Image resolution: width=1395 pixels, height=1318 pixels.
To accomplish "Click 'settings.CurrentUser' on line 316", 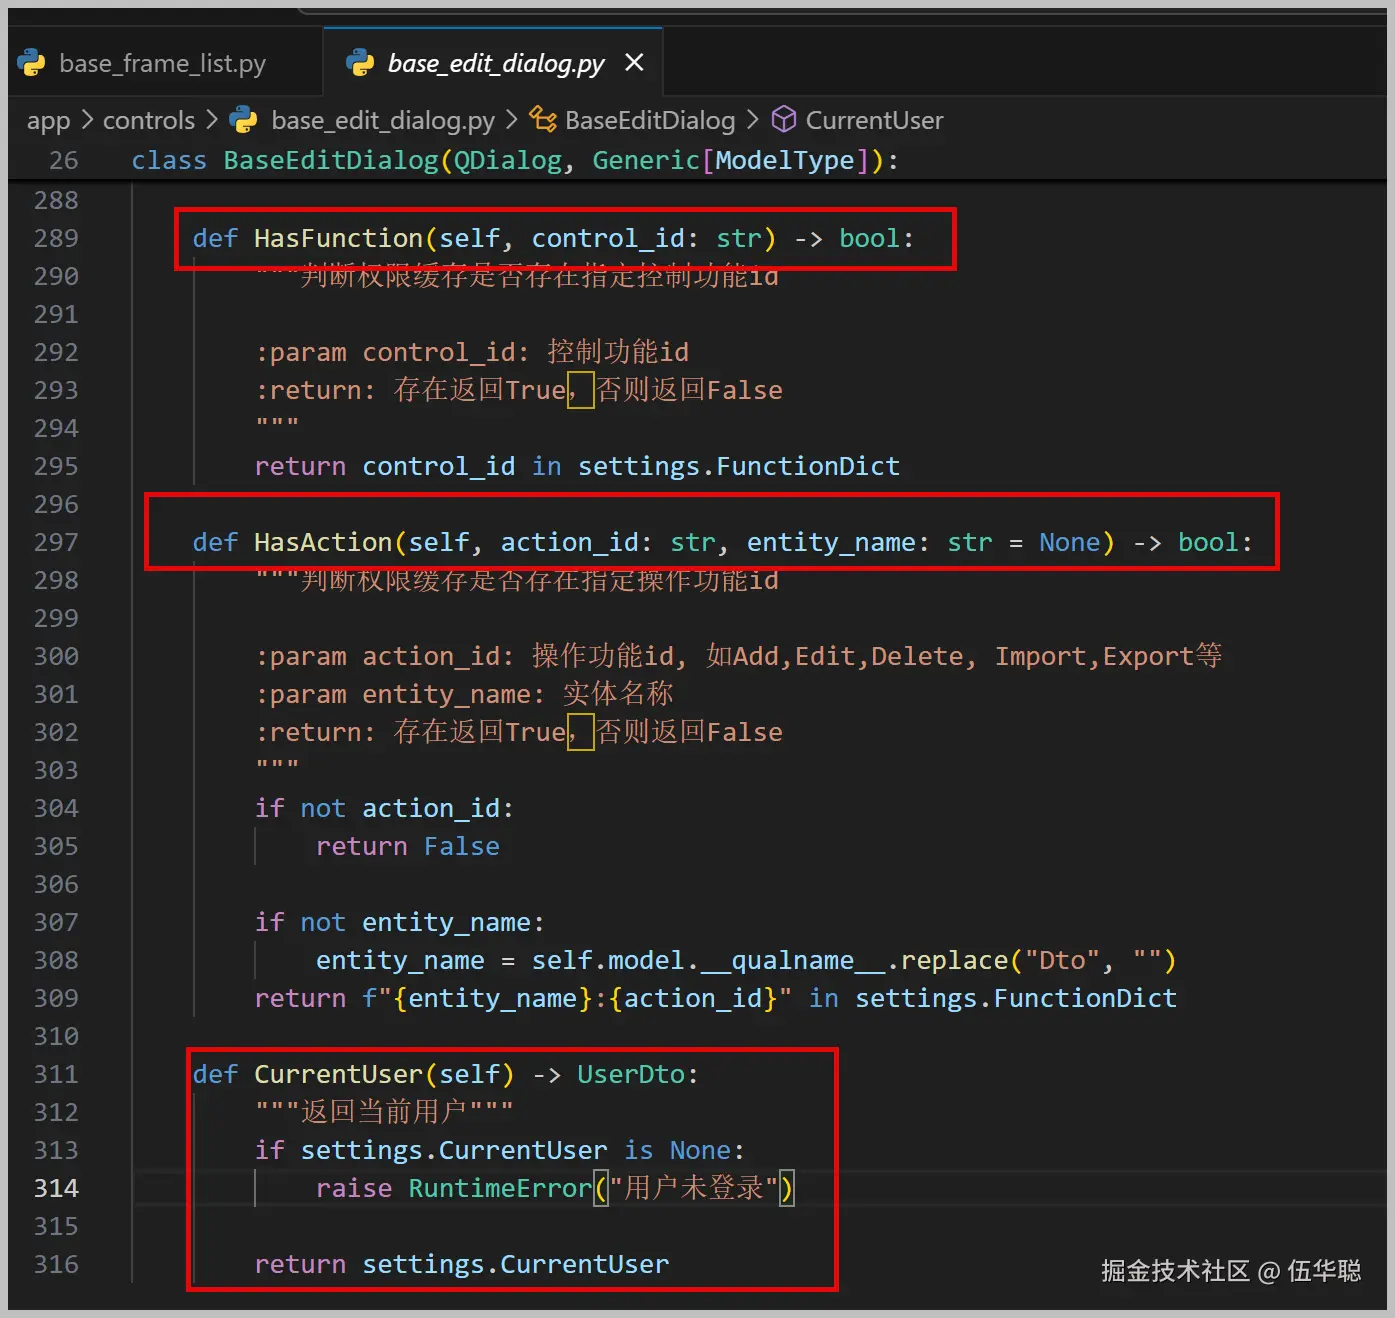I will (516, 1264).
